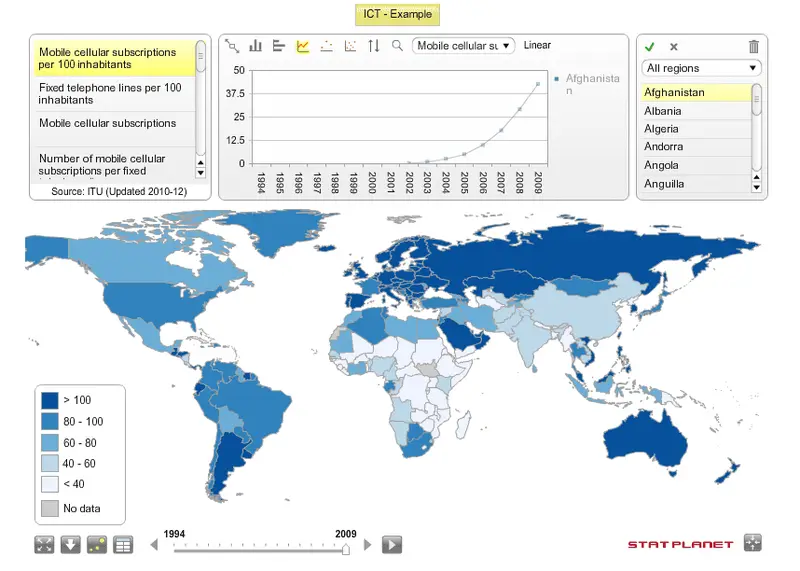Open the All regions dropdown
Image resolution: width=800 pixels, height=571 pixels.
[701, 68]
